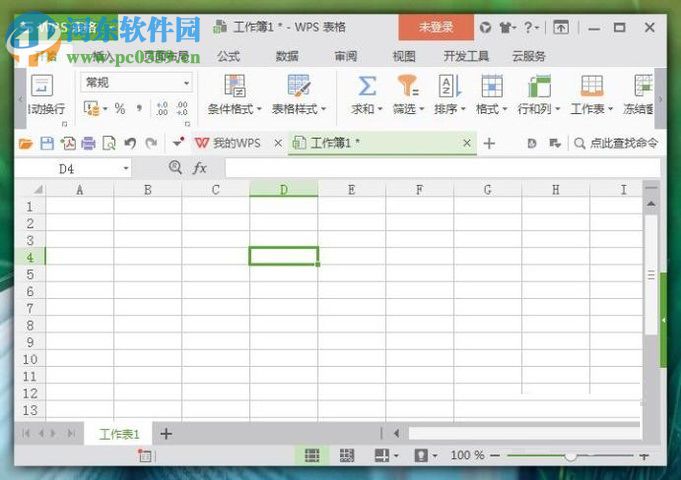
Task: Click the Print icon in quick toolbar
Action: click(88, 143)
